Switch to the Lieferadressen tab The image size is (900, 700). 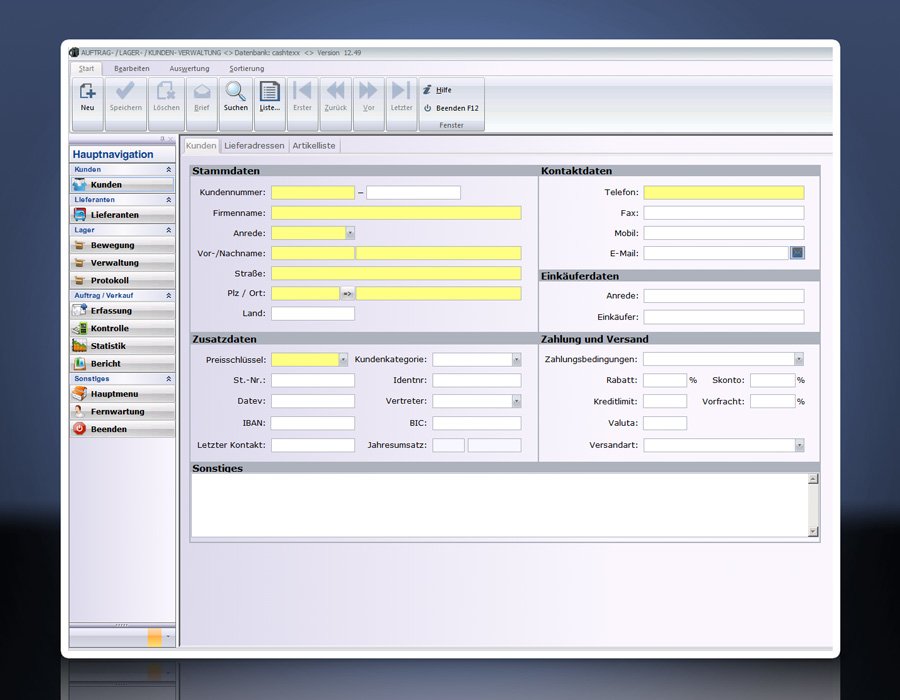tap(254, 146)
